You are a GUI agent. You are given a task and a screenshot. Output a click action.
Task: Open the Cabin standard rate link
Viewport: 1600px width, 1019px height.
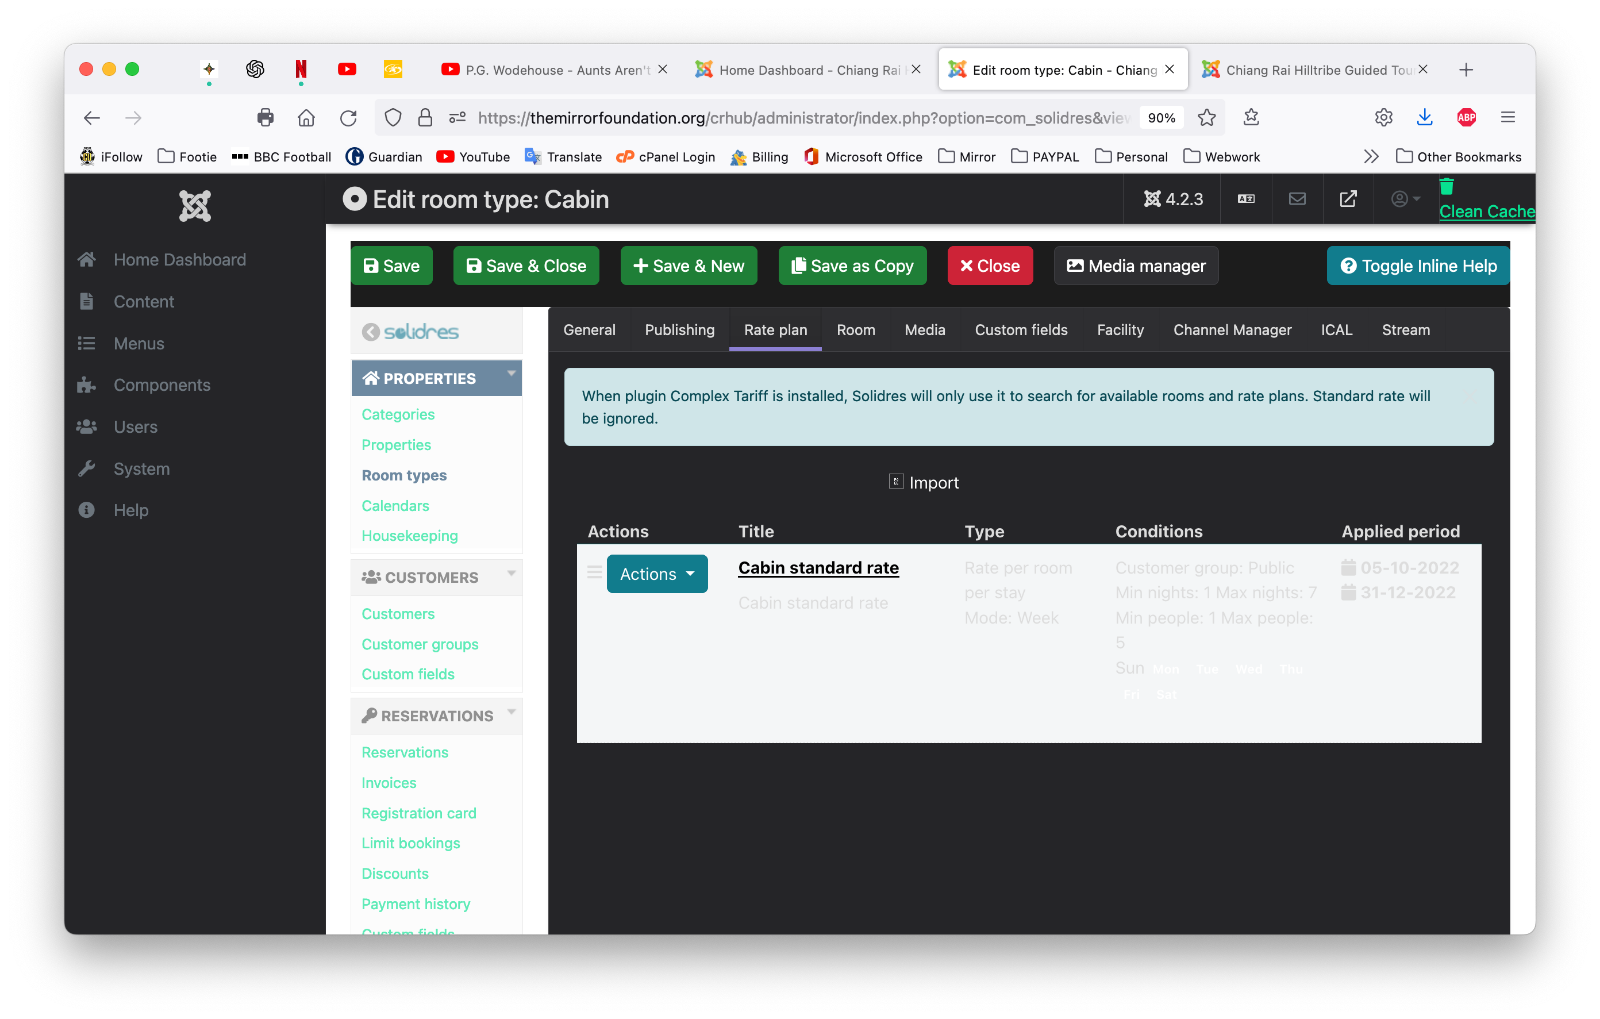click(818, 568)
